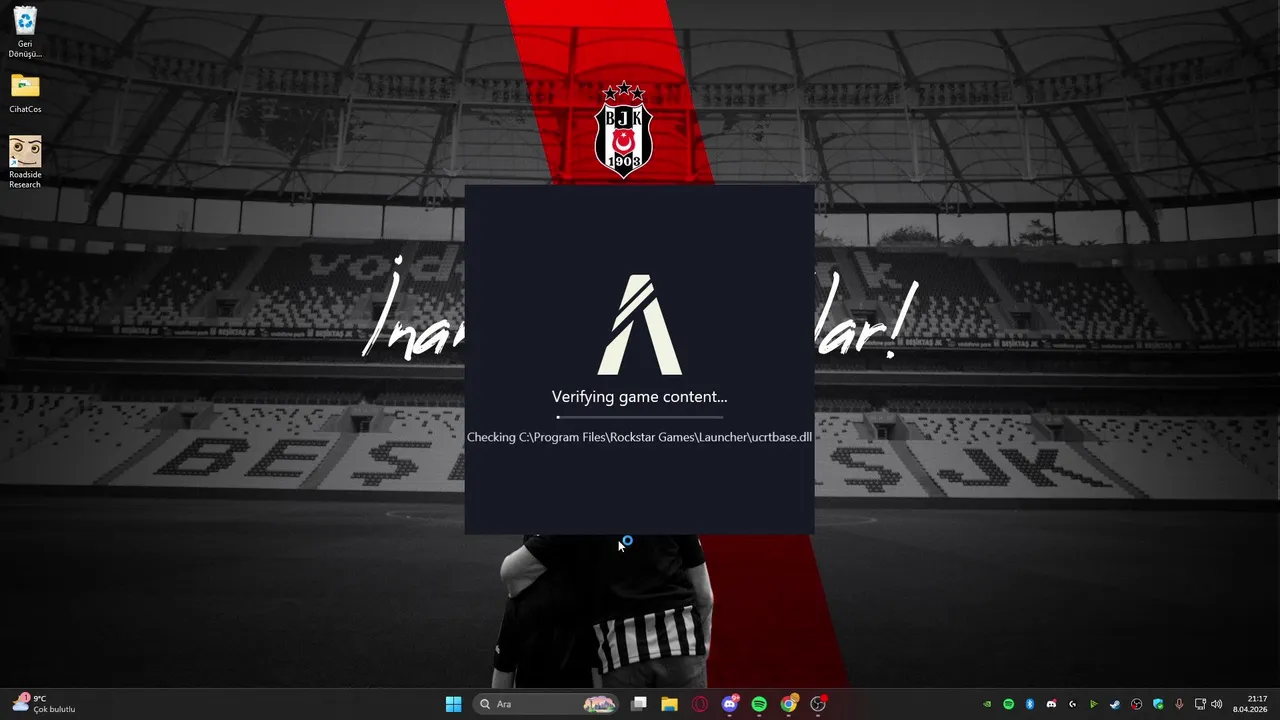The image size is (1280, 720).
Task: Open the clock and date 21:17 flyout
Action: [x=1250, y=704]
